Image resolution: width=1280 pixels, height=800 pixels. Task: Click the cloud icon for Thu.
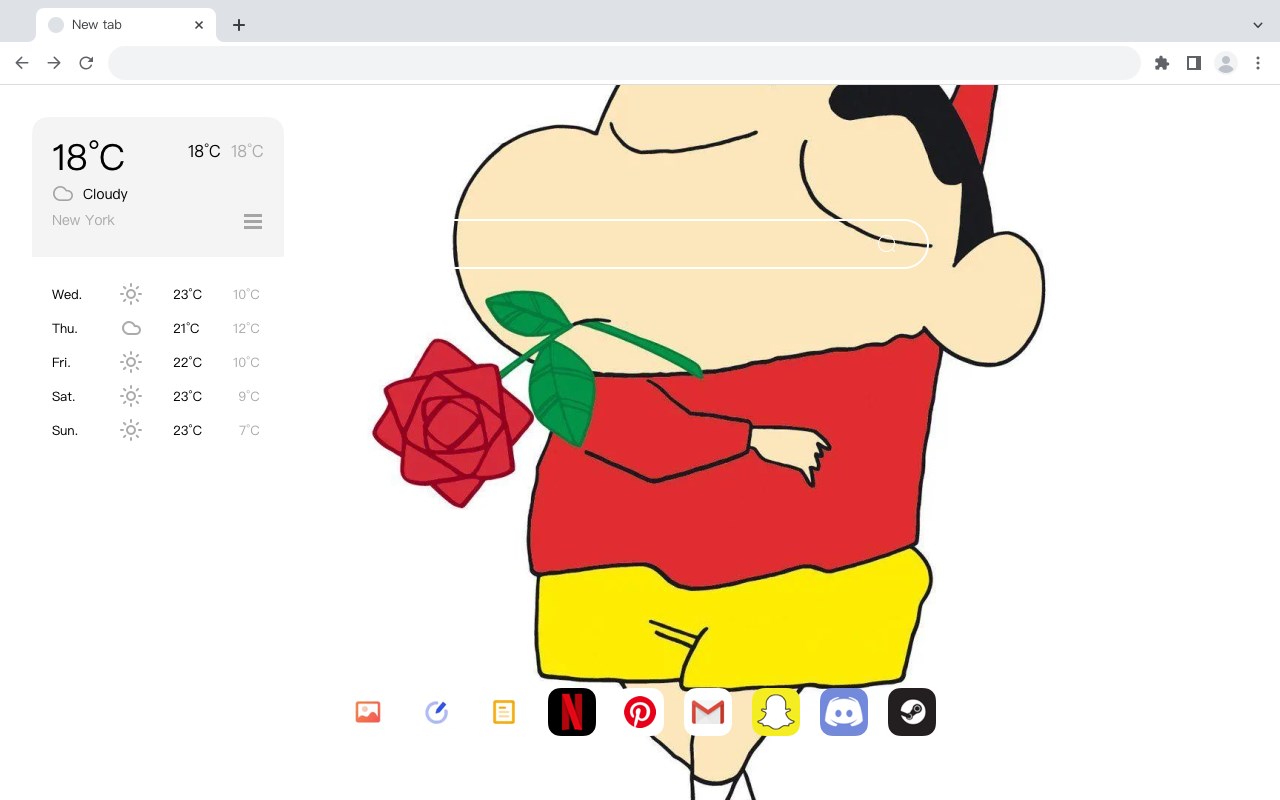(x=131, y=328)
